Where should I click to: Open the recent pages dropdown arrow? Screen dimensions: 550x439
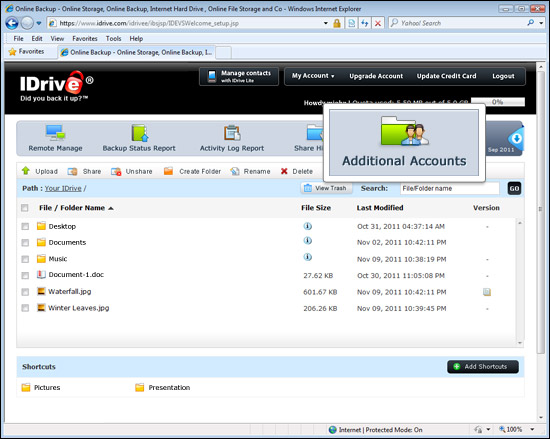tap(39, 23)
